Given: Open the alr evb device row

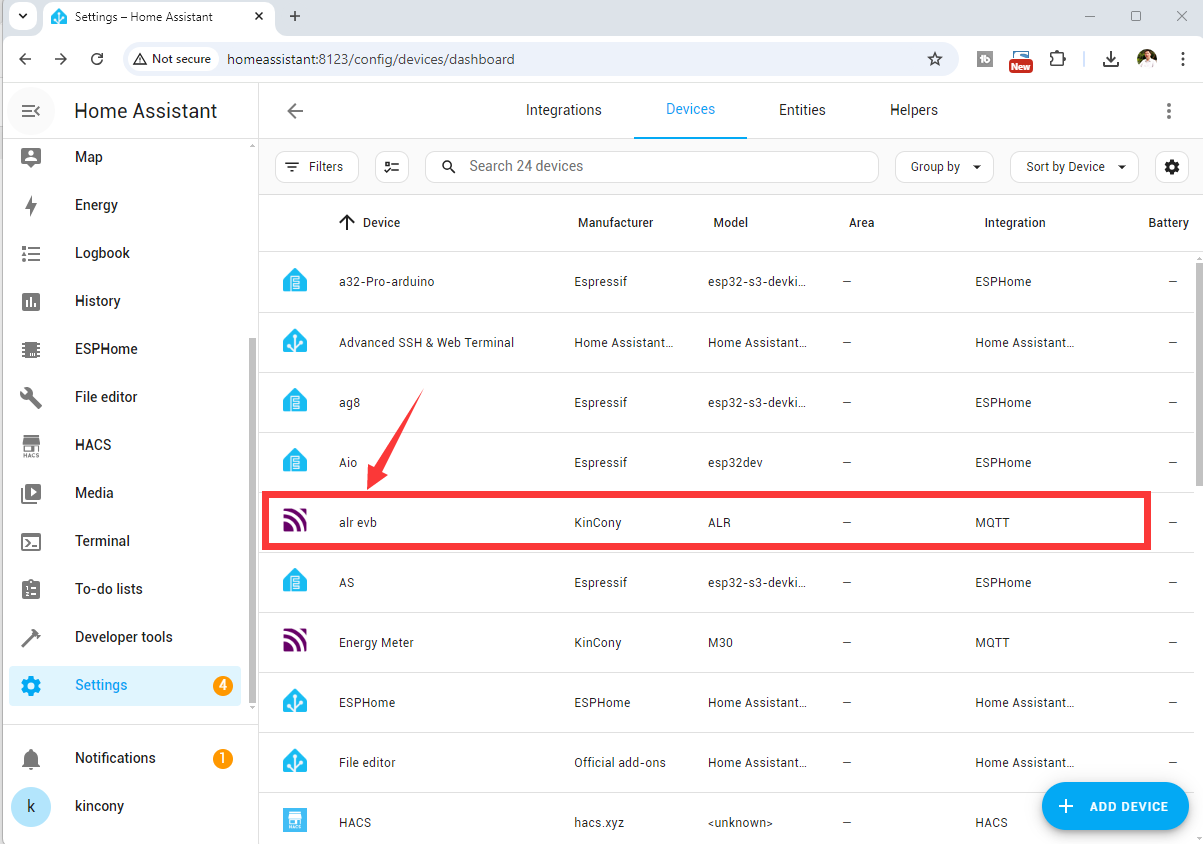Looking at the screenshot, I should pos(358,522).
